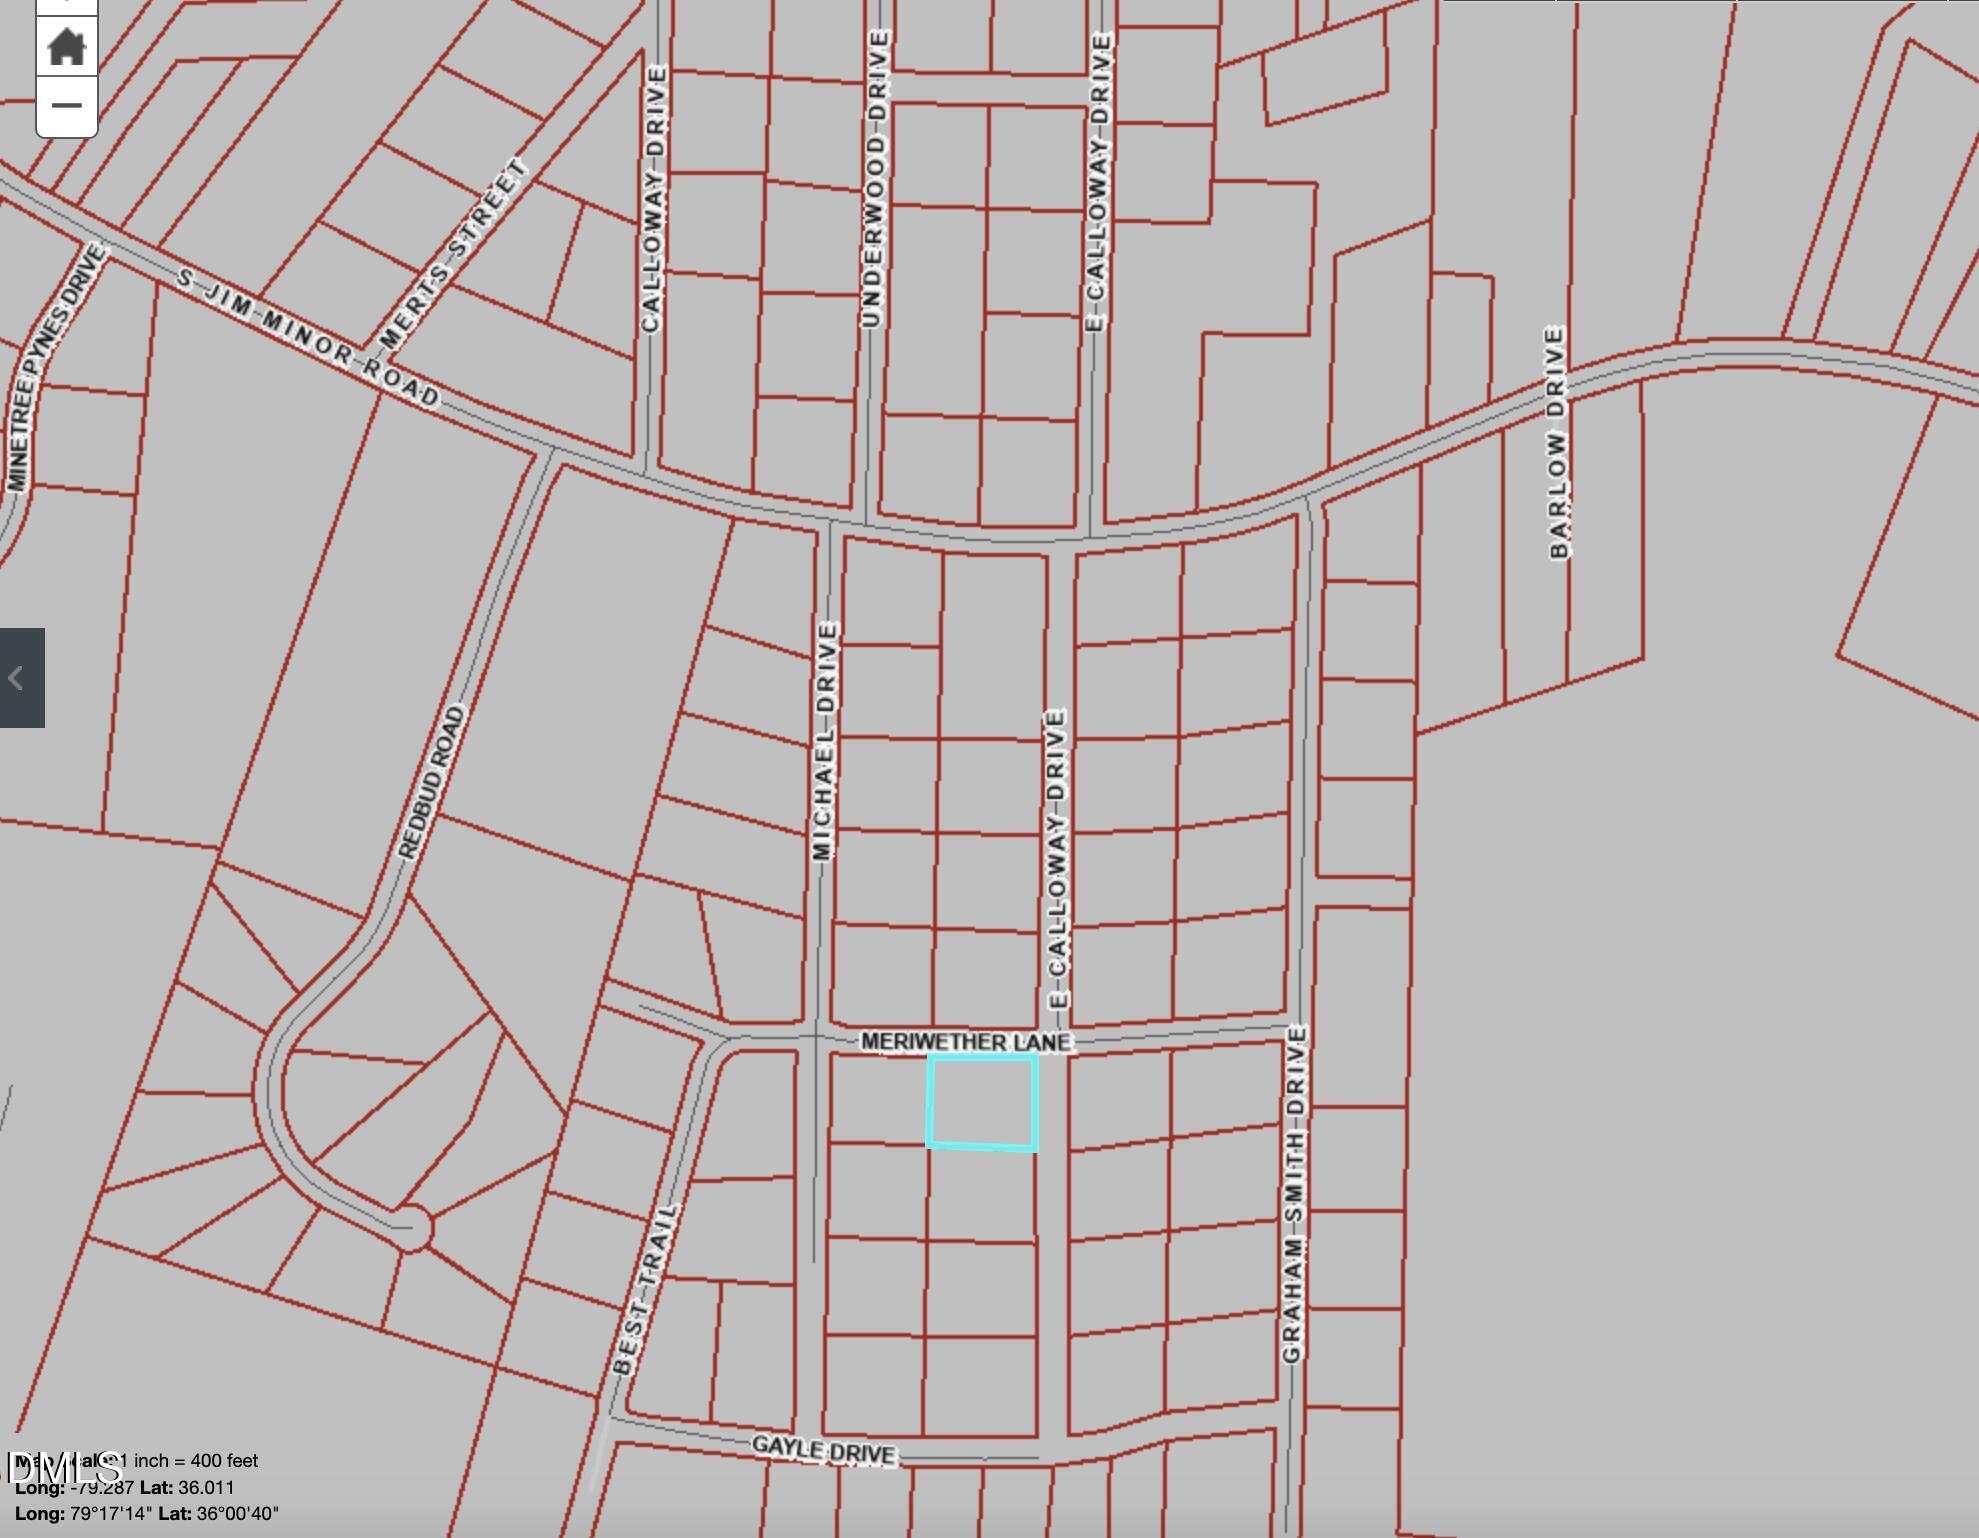Click the Merts Street label
Image resolution: width=1979 pixels, height=1538 pixels.
(454, 254)
